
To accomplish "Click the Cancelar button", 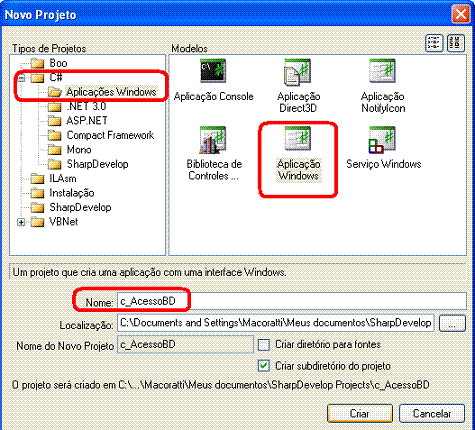I will [432, 413].
